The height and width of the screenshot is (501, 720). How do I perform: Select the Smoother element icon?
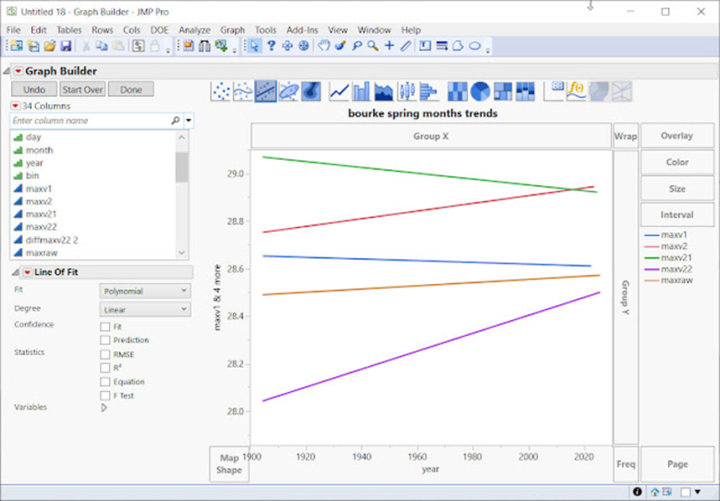coord(242,91)
